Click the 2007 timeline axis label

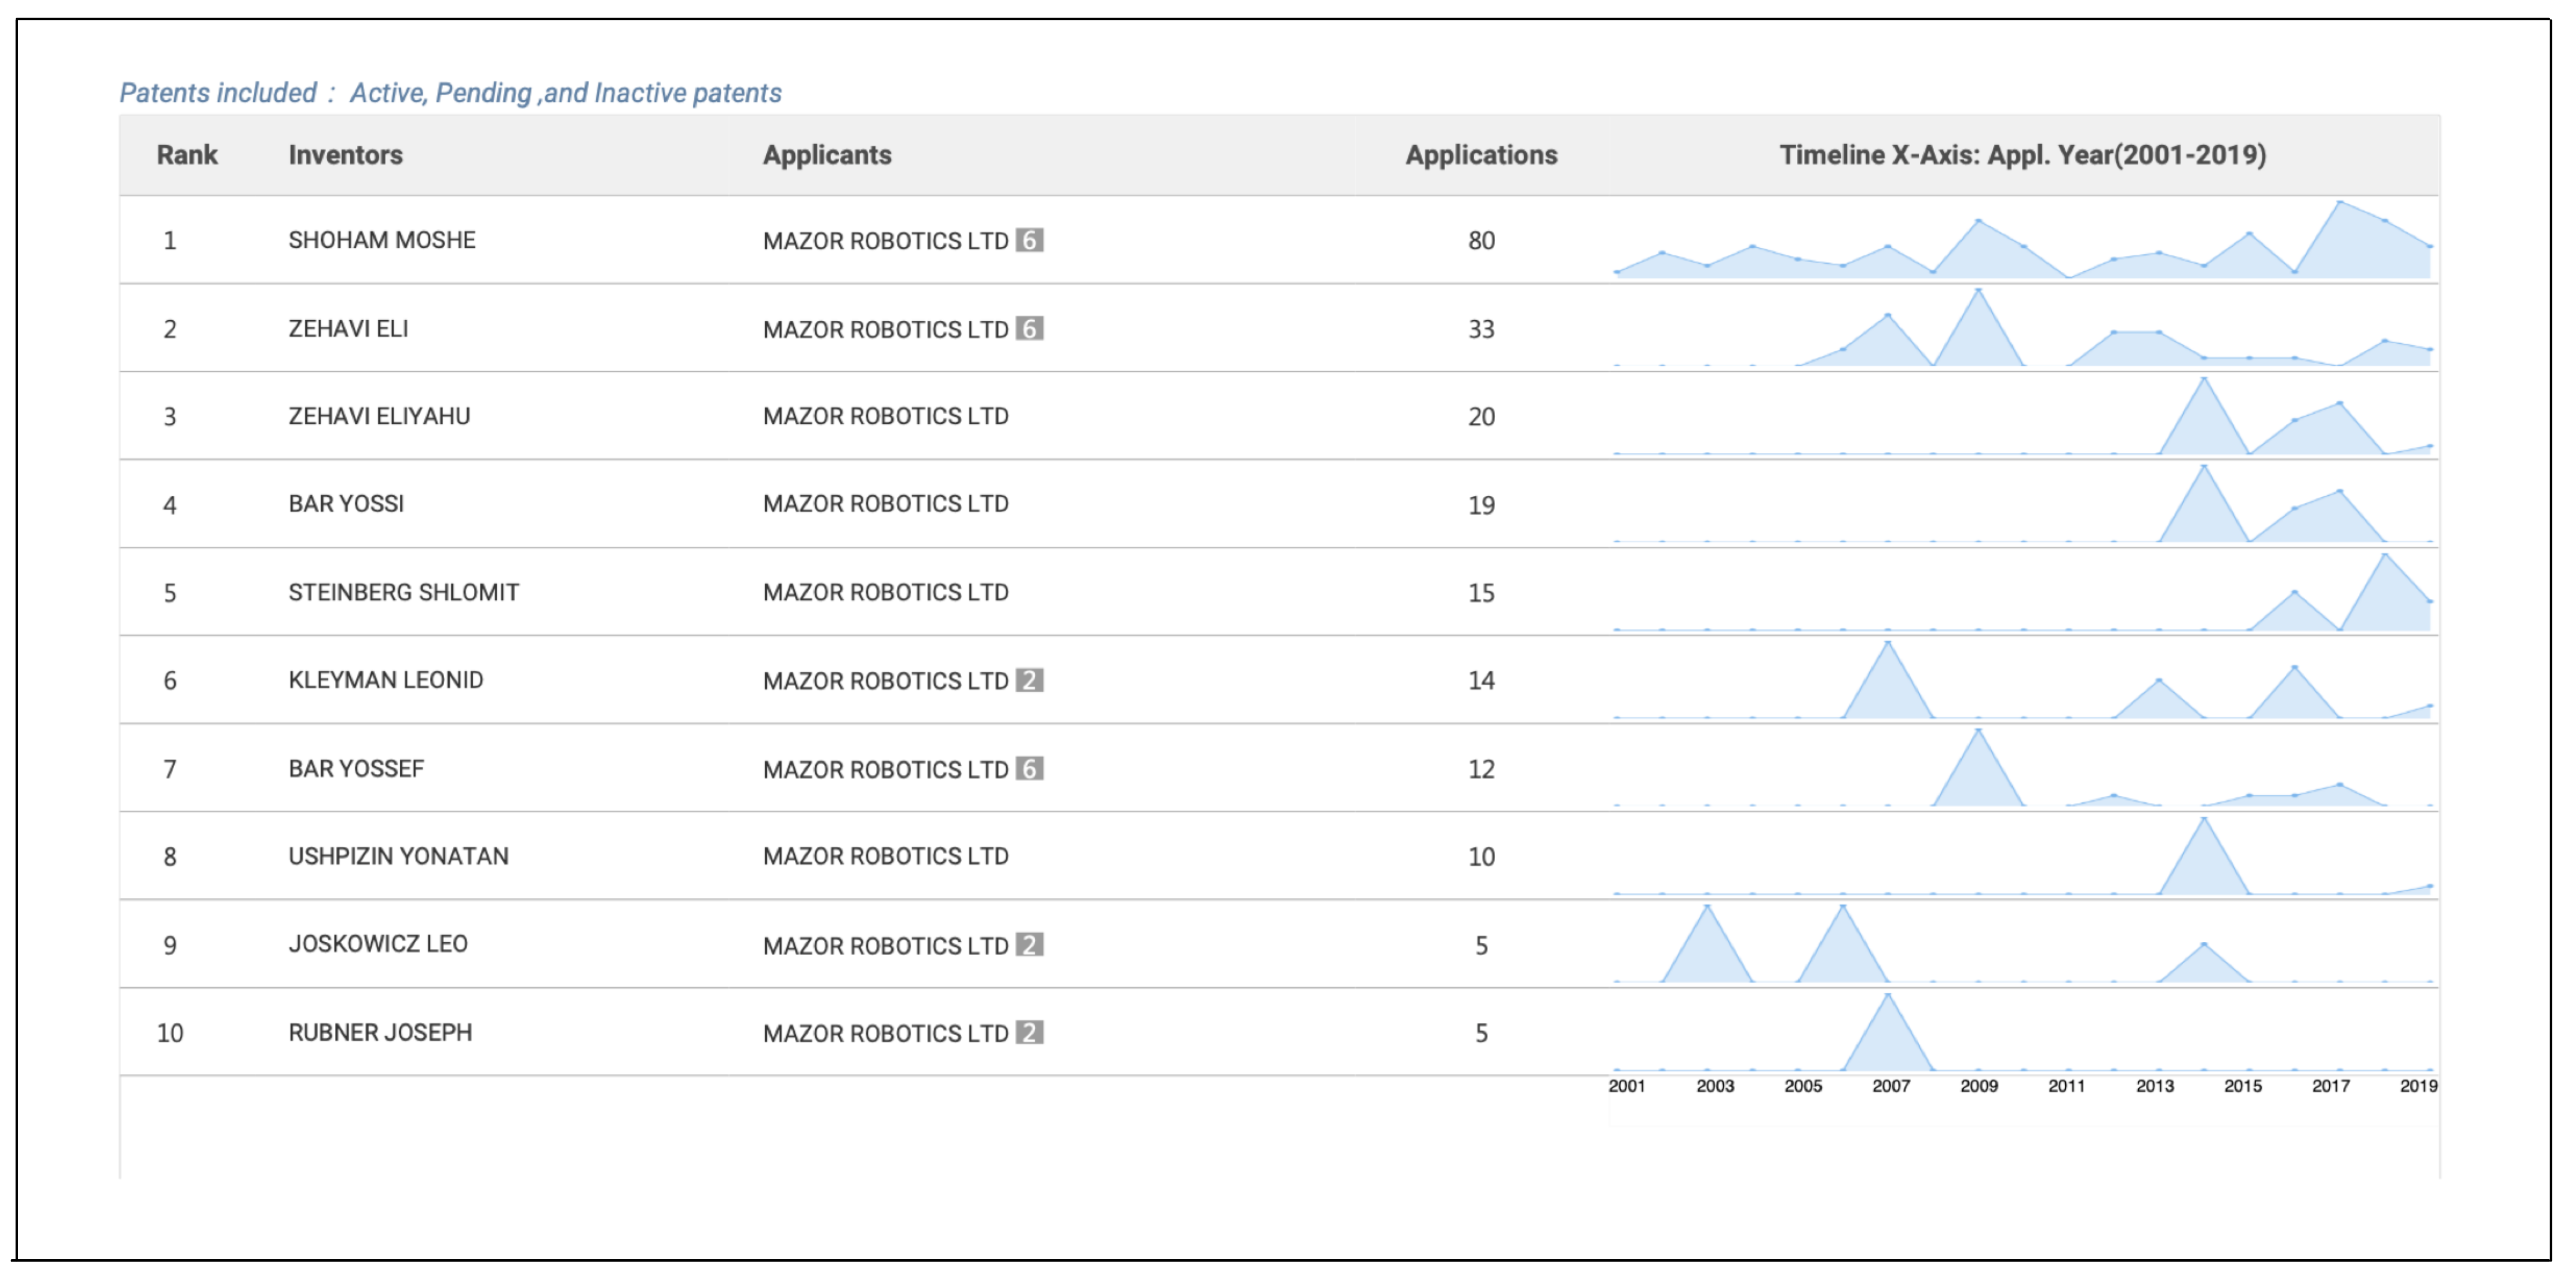point(1891,1086)
